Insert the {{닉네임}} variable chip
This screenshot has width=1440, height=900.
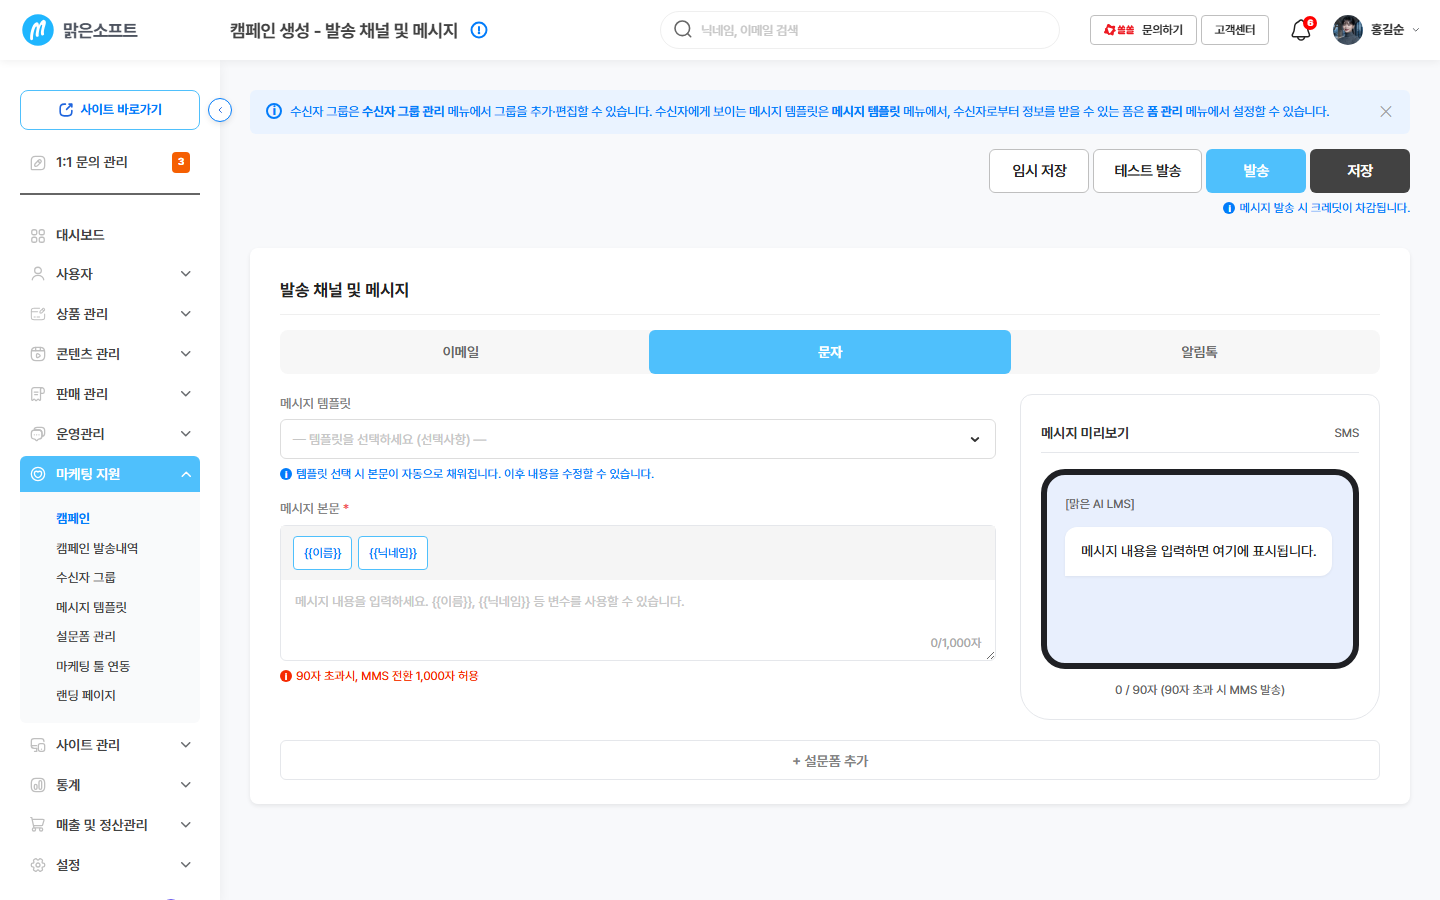click(393, 553)
